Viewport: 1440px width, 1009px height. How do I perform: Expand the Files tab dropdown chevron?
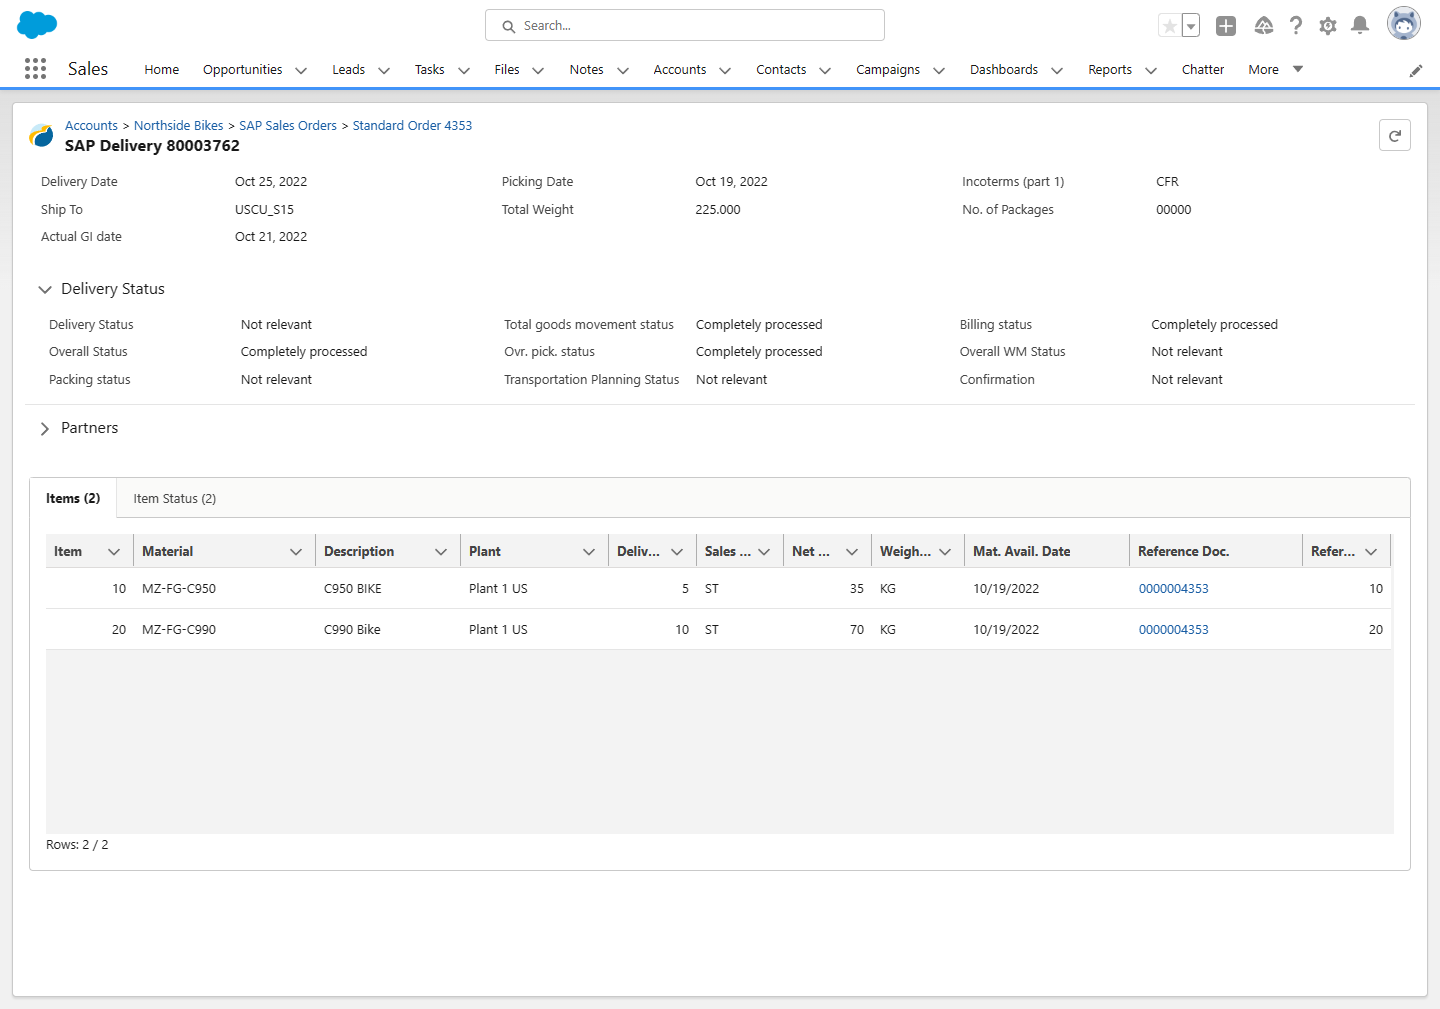538,70
